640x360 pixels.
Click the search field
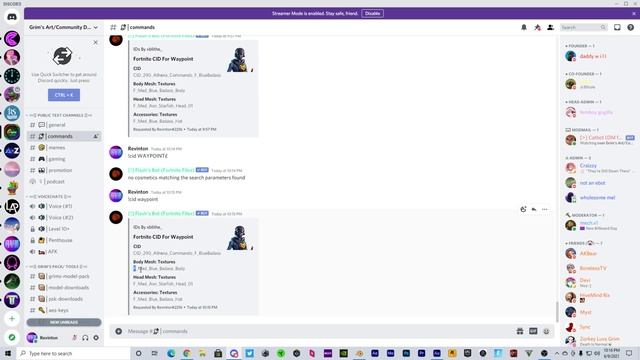[583, 27]
